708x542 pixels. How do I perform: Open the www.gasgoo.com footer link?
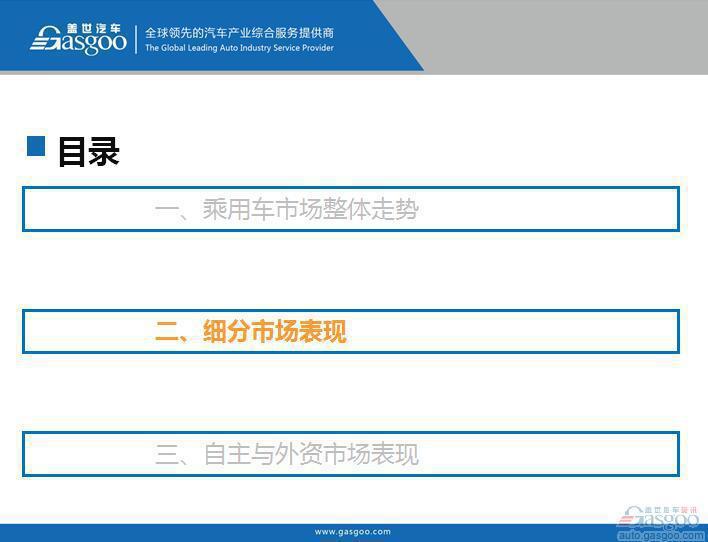click(x=353, y=532)
